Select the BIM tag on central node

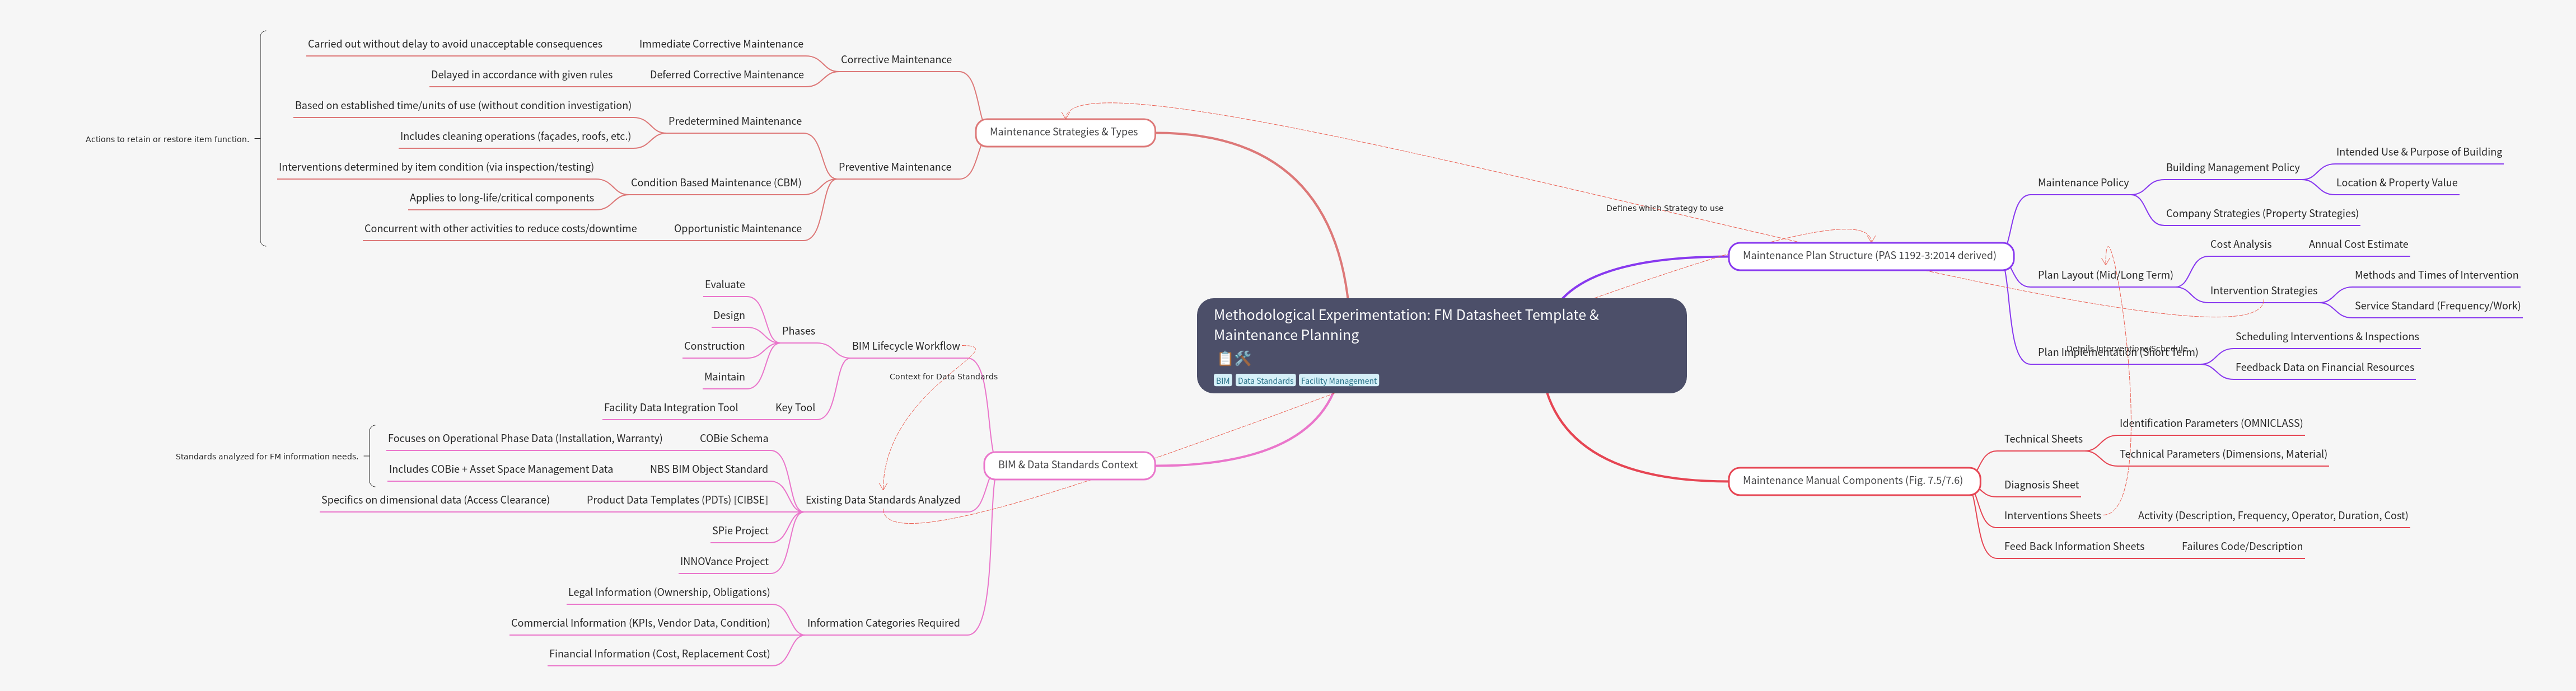point(1222,381)
